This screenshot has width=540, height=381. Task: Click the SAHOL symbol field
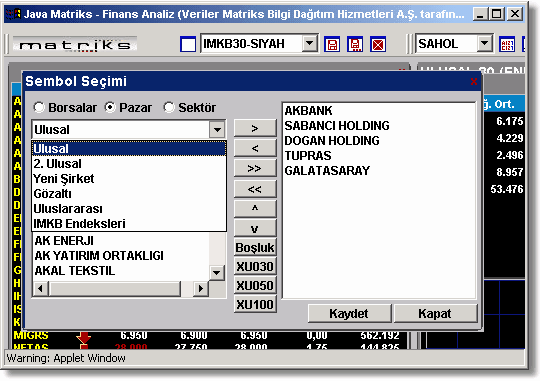point(447,44)
